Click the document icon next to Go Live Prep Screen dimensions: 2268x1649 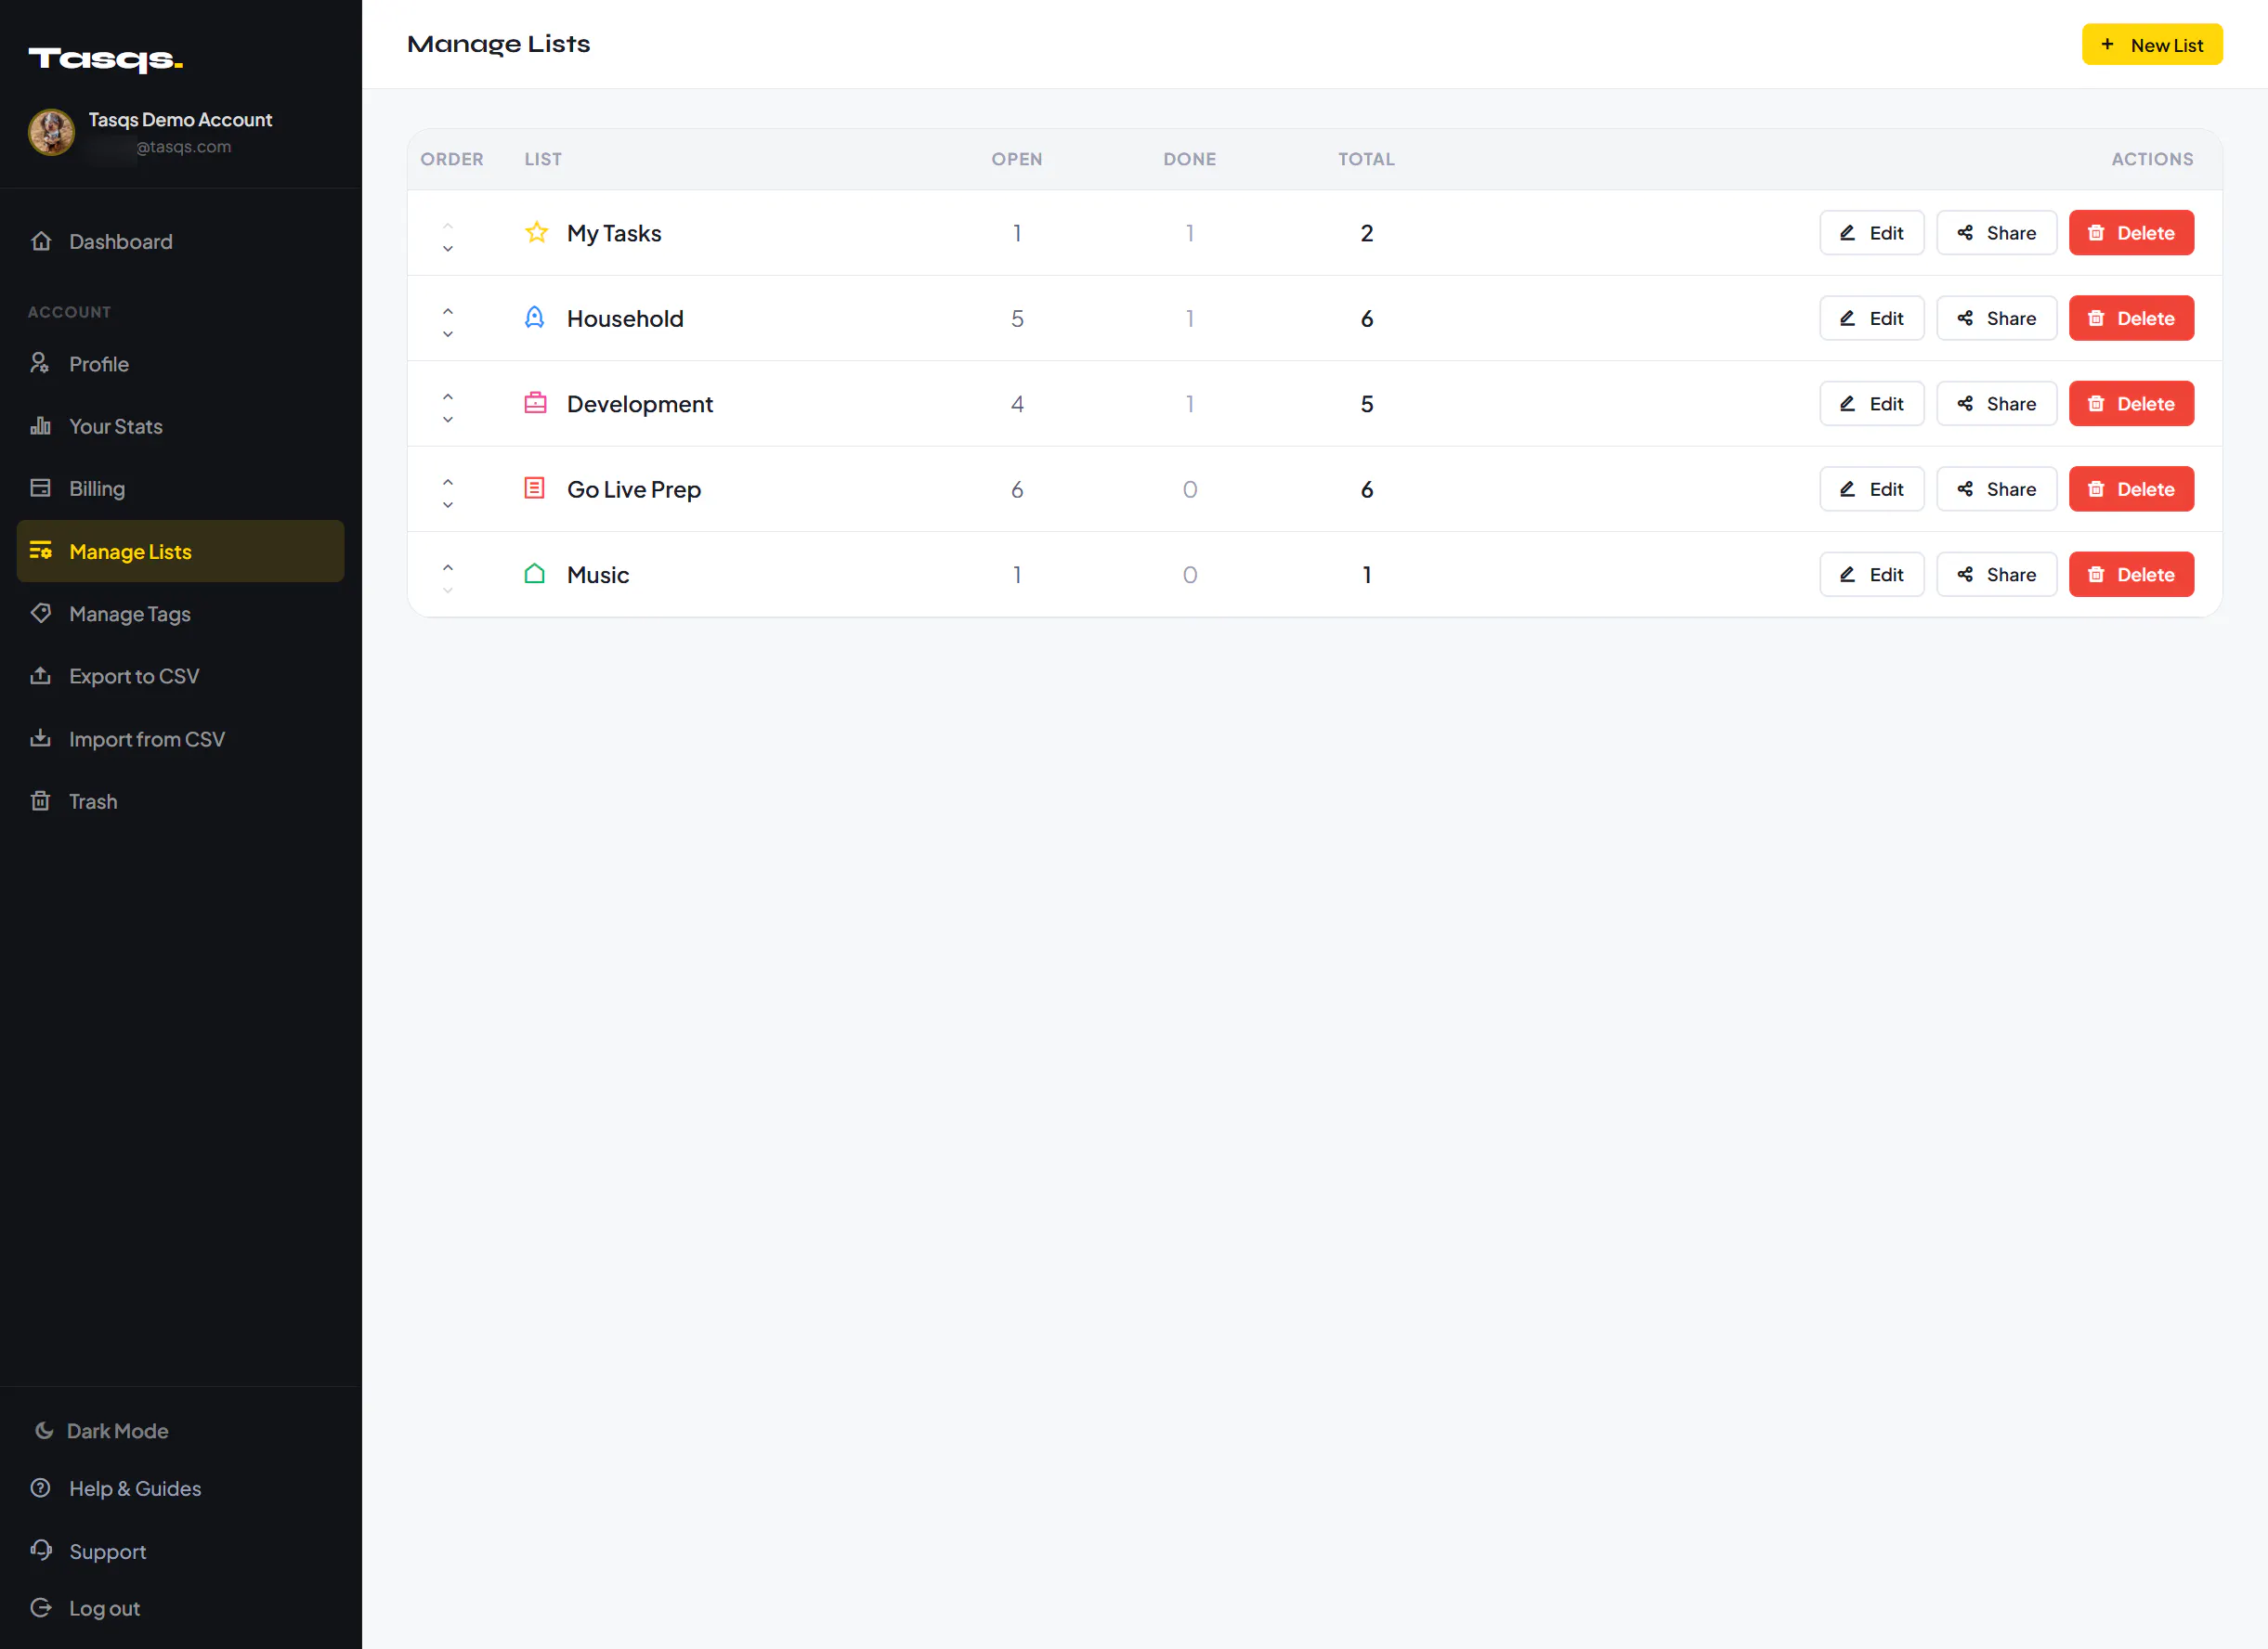535,488
